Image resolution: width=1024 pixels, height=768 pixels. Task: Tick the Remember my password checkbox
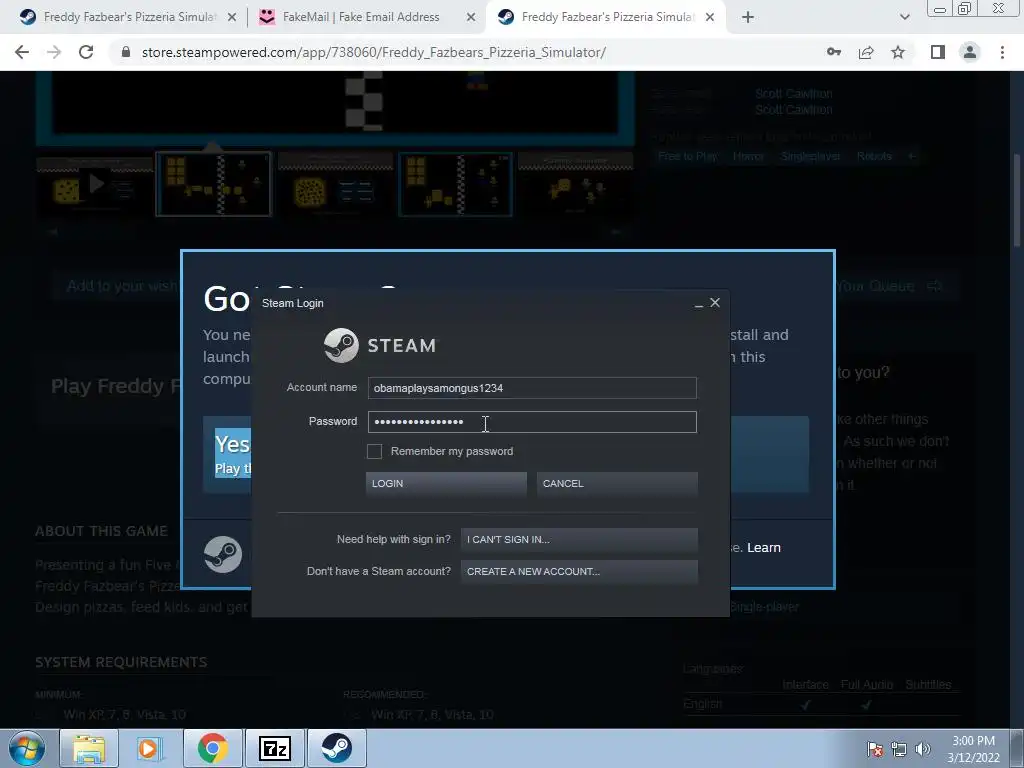click(x=374, y=451)
